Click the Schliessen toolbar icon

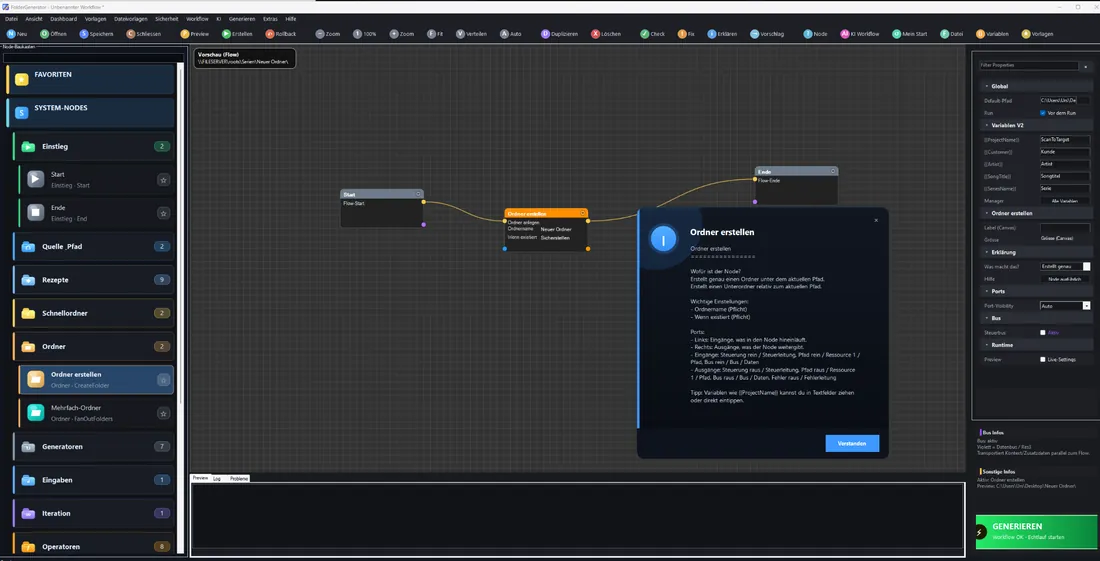(130, 34)
